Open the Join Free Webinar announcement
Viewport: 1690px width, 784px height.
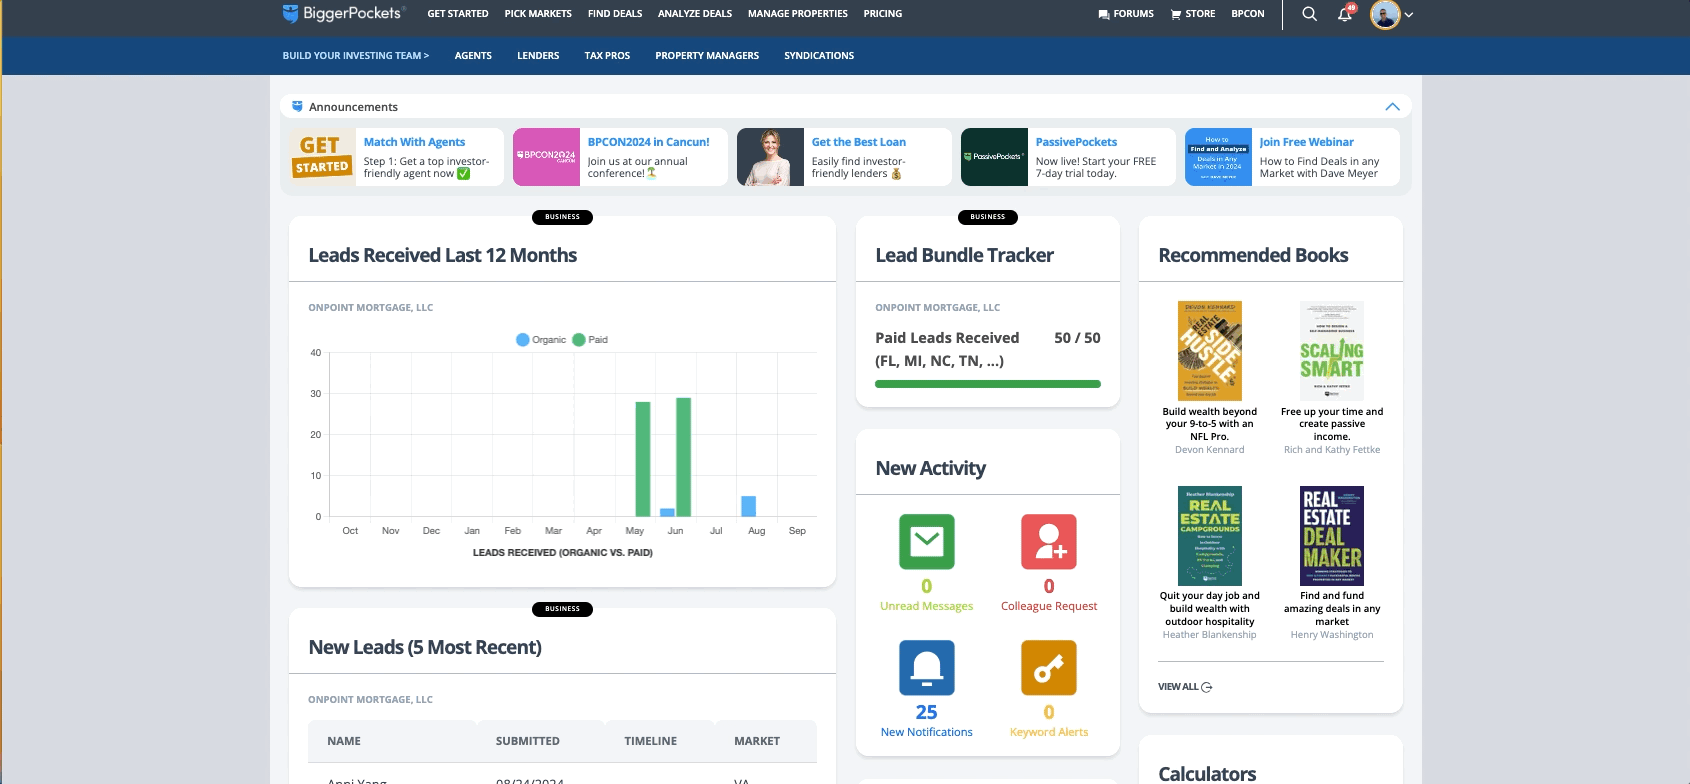[1305, 142]
